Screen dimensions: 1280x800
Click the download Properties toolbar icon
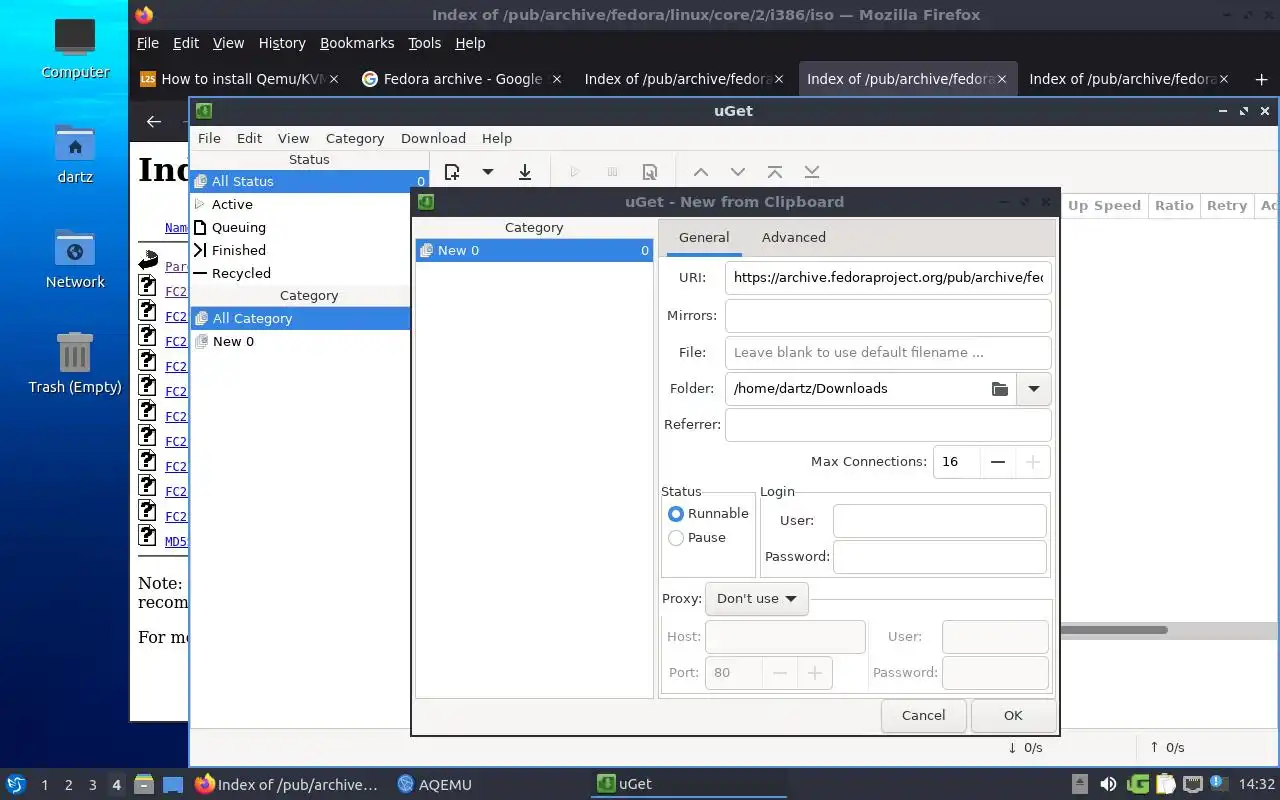pos(650,172)
